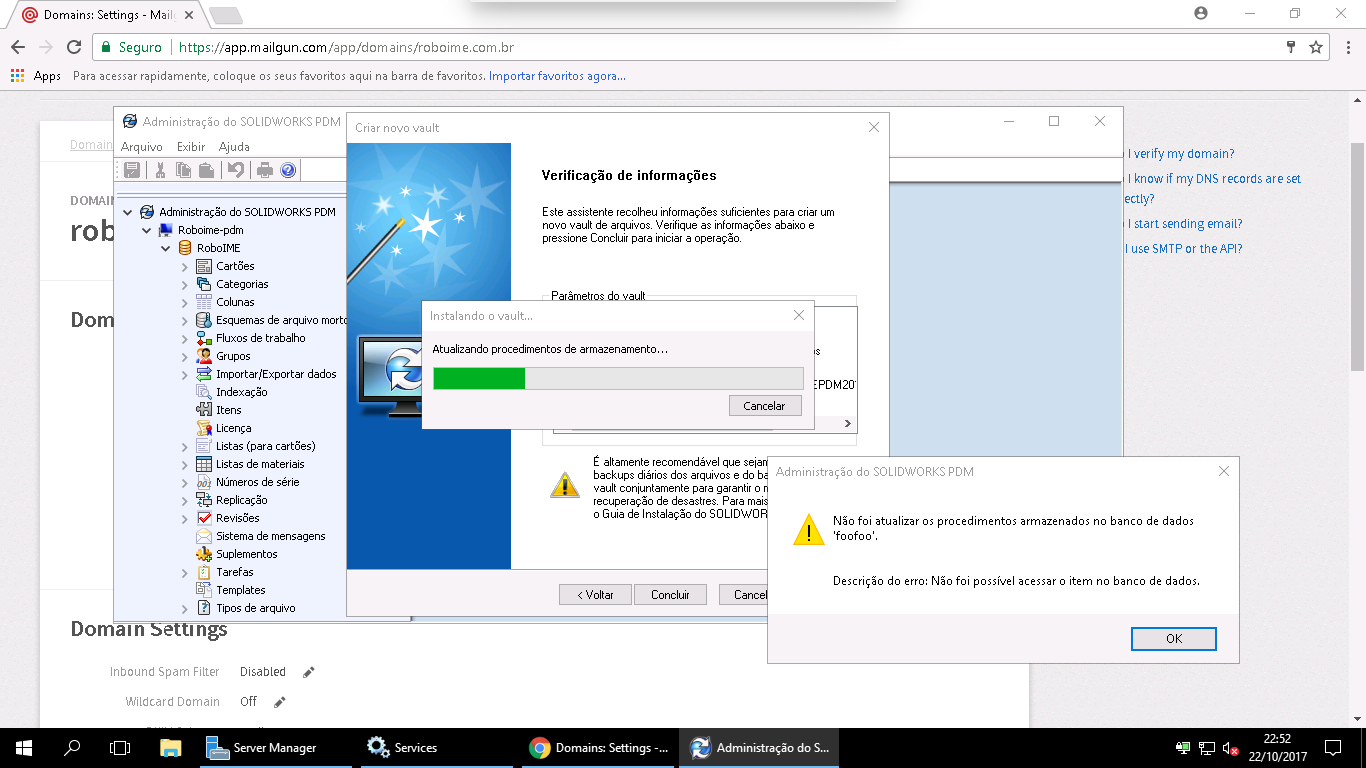
Task: Open the Windows Start menu
Action: 24,748
